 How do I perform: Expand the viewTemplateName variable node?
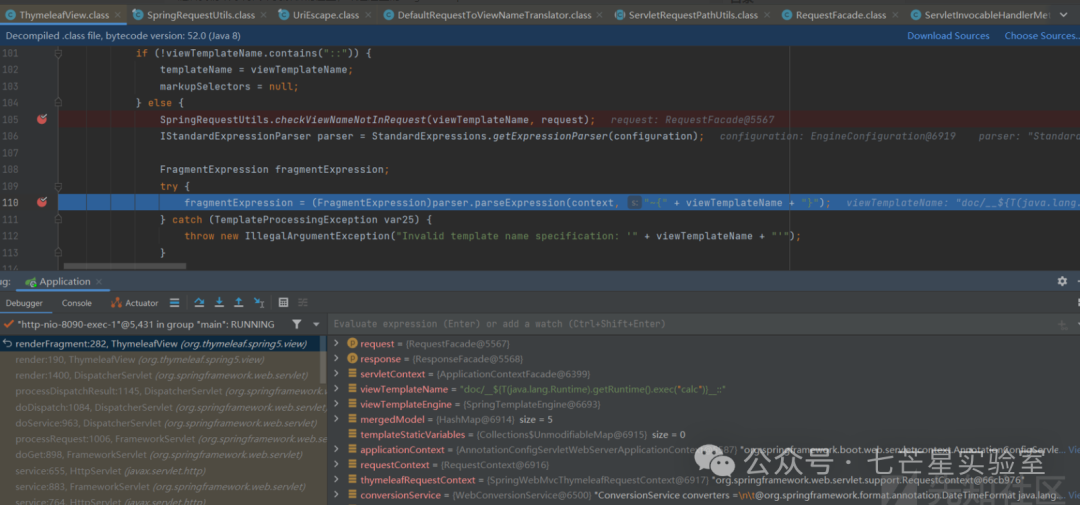pos(336,389)
